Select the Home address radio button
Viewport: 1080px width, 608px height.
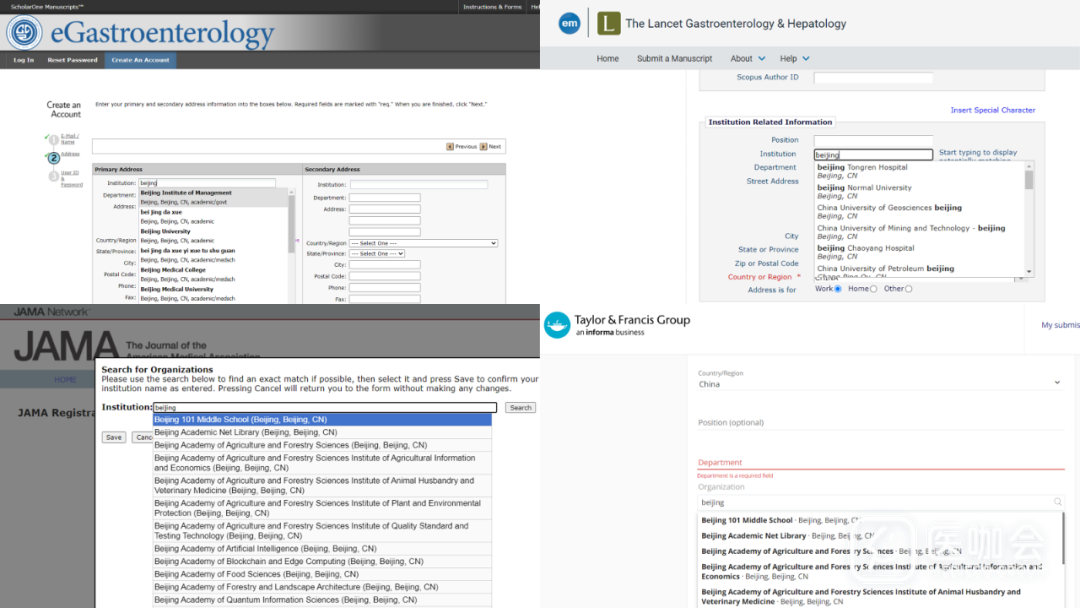click(874, 289)
